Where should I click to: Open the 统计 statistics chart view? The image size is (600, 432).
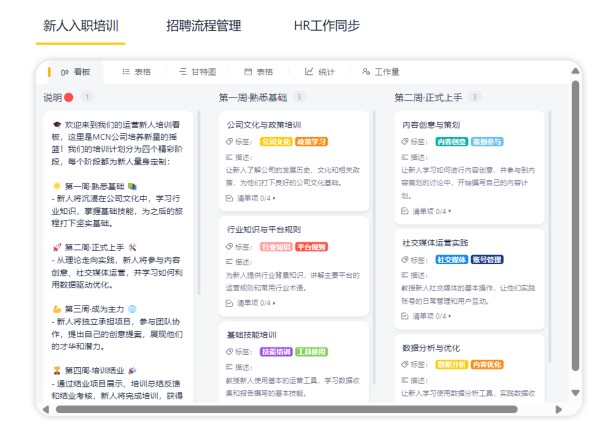(320, 72)
